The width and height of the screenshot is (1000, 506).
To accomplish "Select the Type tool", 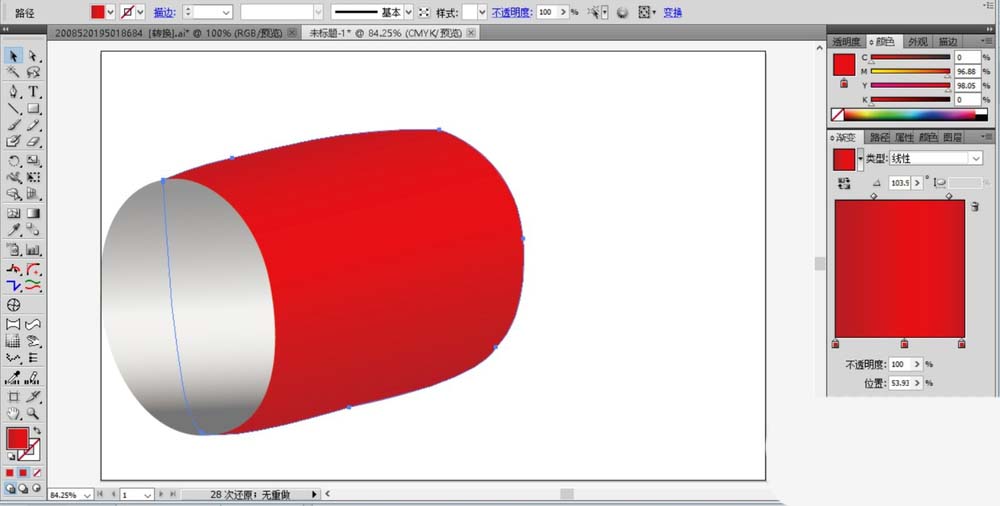I will click(33, 91).
